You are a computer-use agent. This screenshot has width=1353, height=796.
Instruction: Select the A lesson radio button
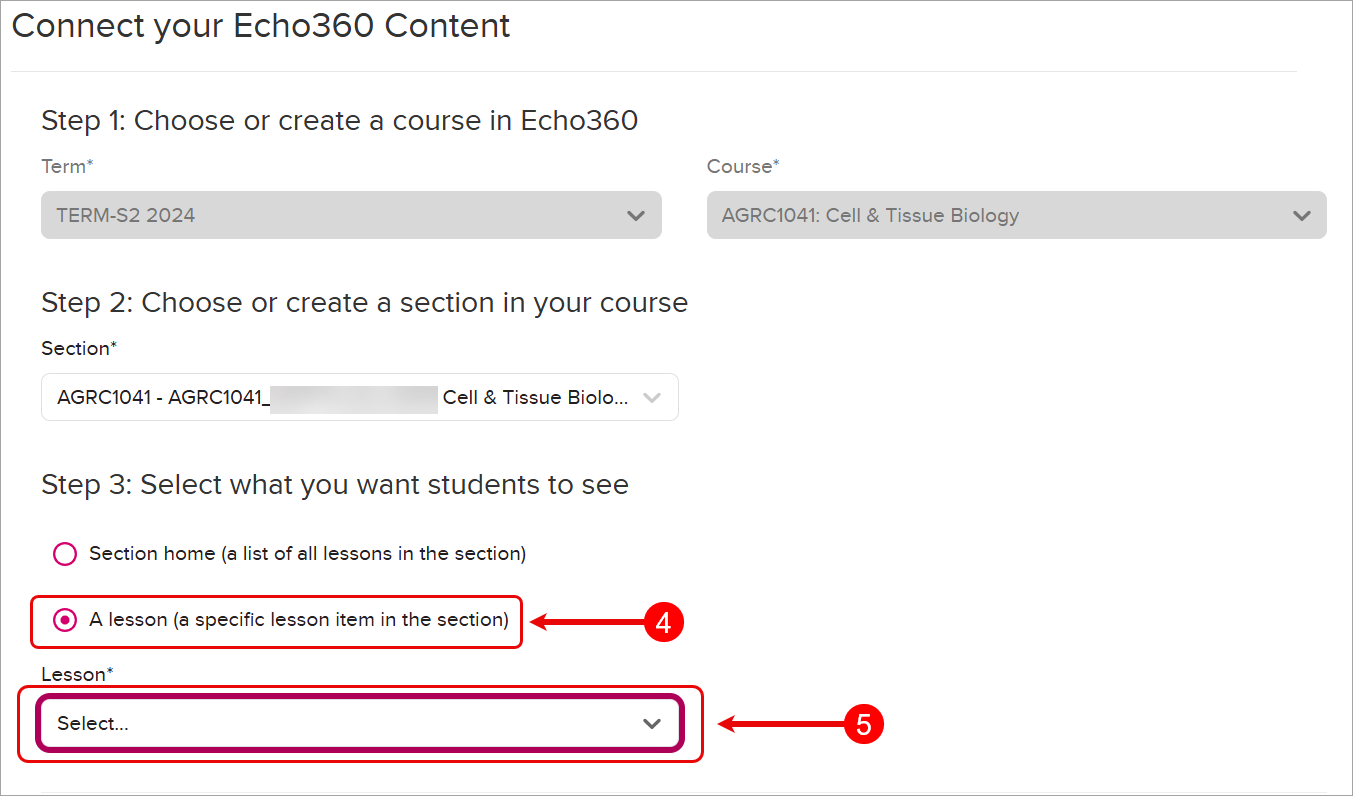[65, 621]
